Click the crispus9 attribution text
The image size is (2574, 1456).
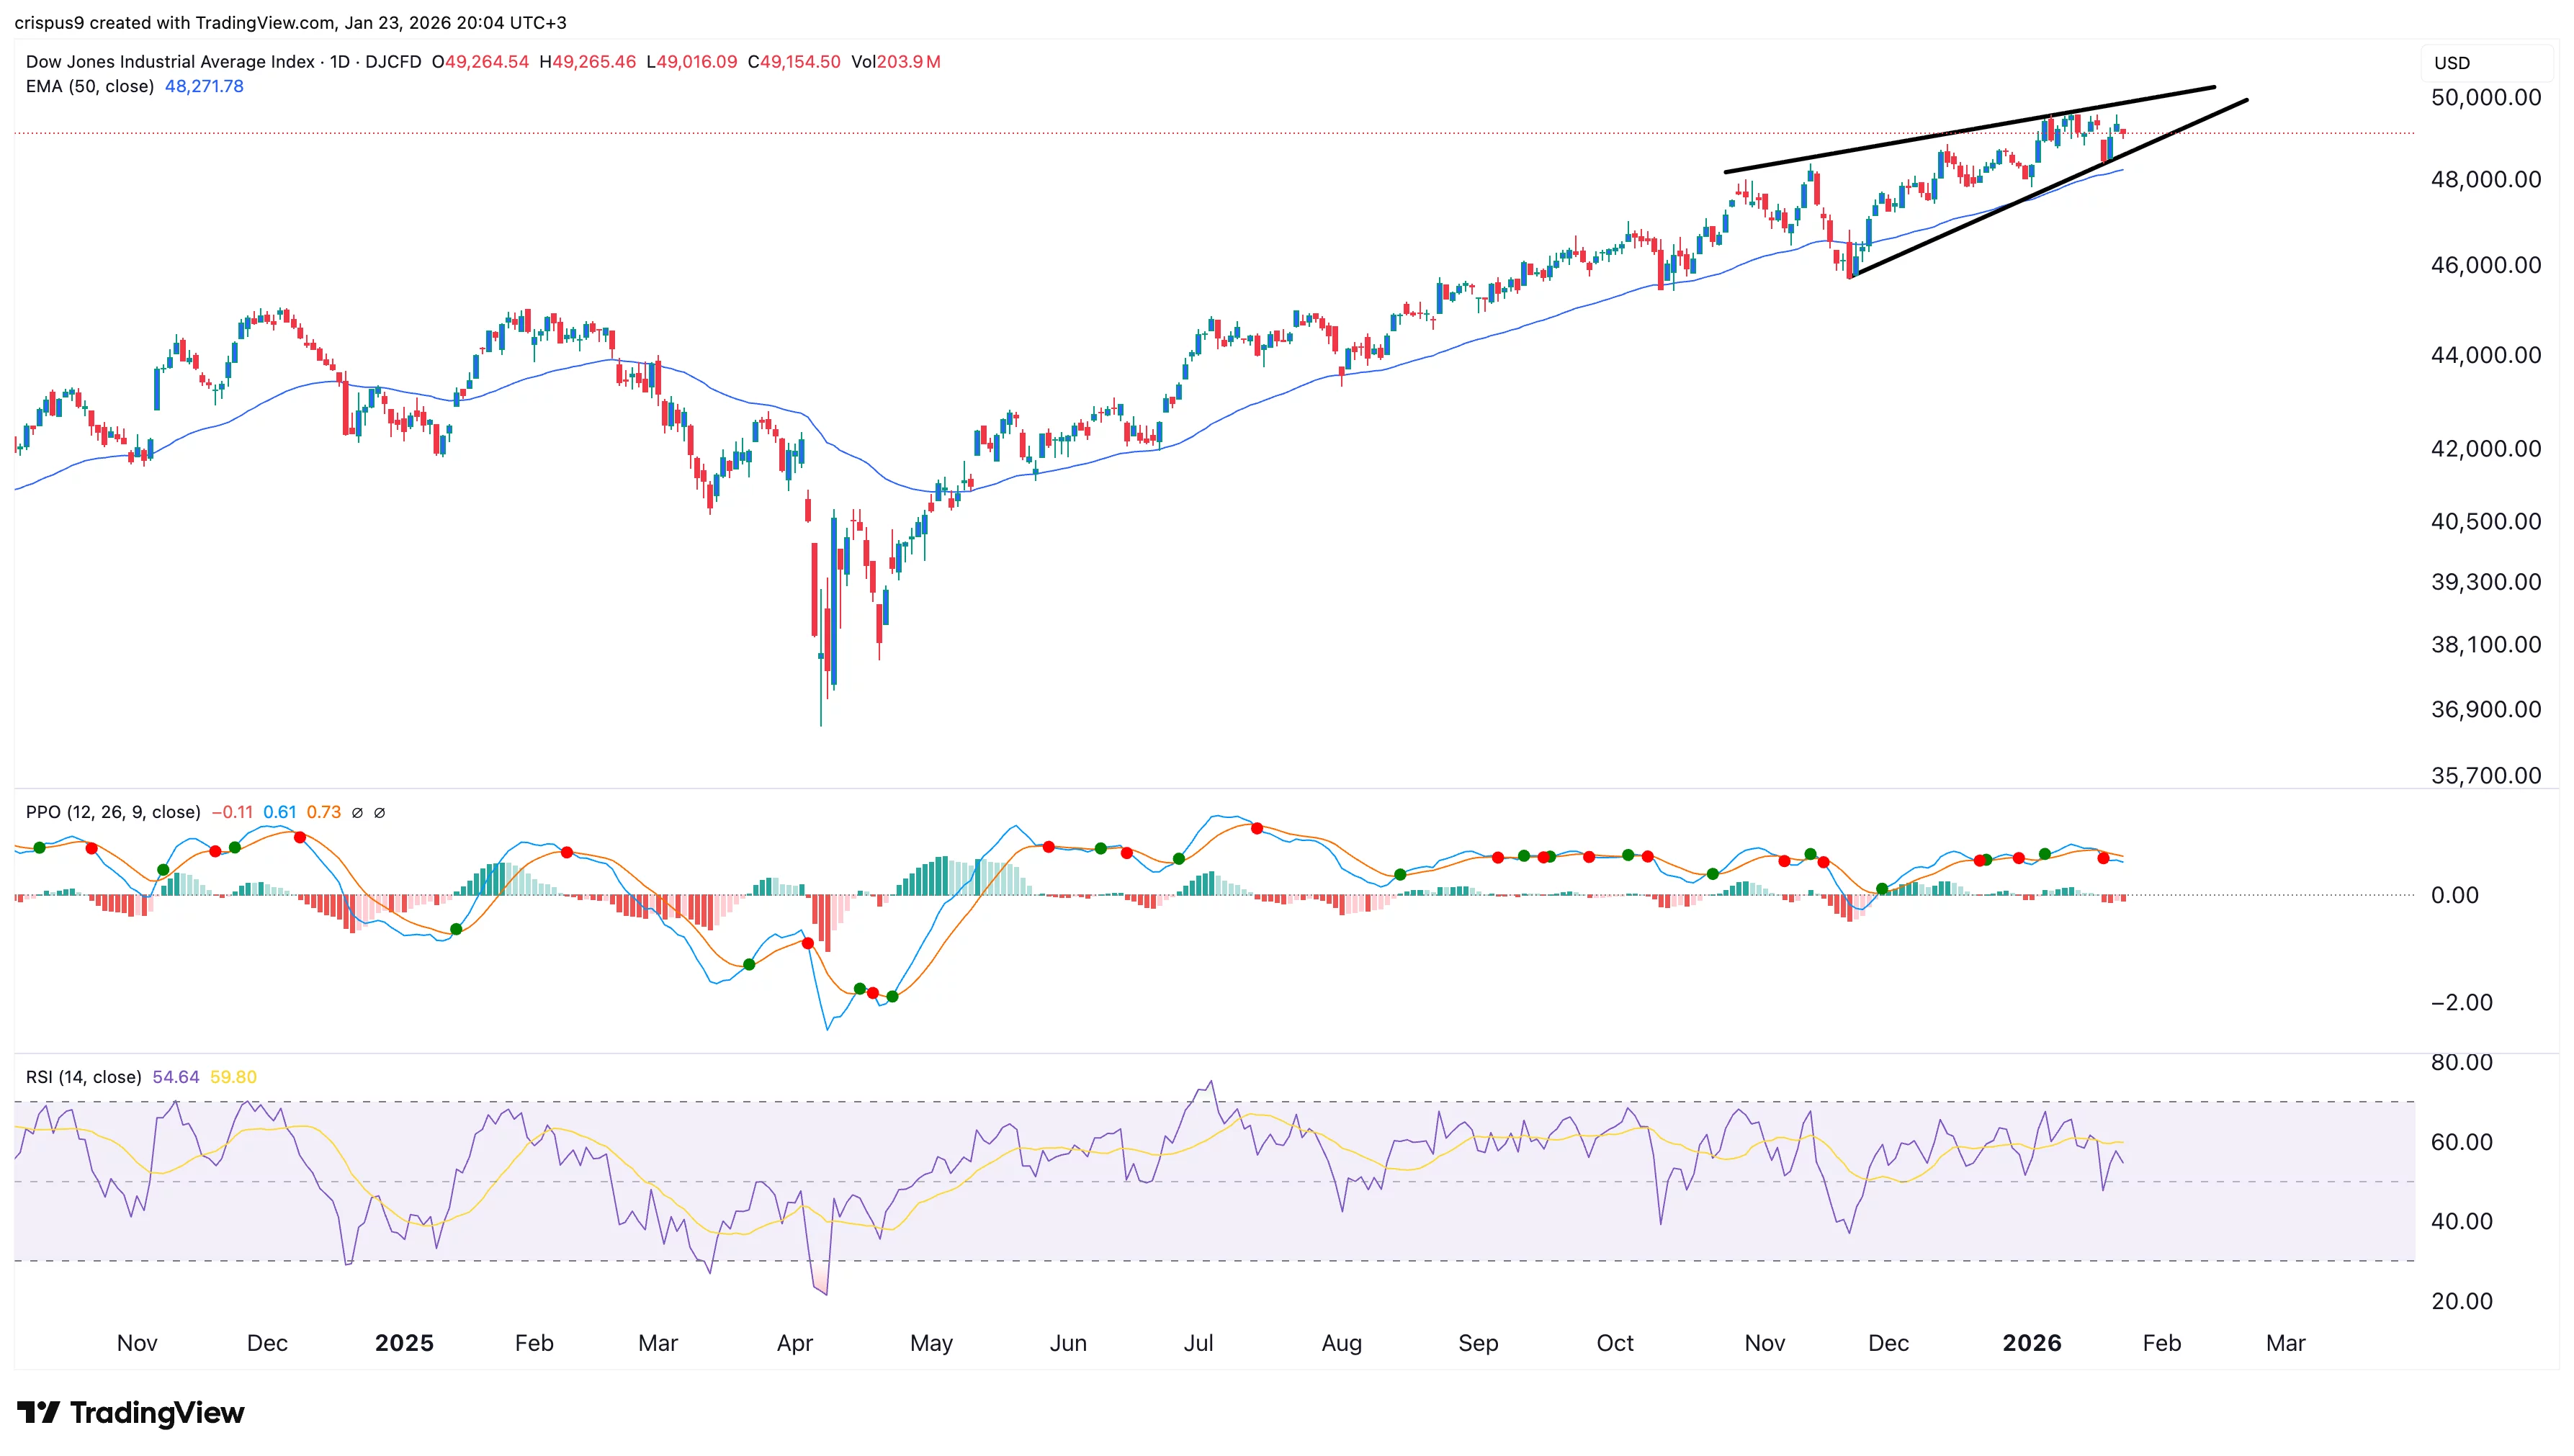[x=48, y=22]
